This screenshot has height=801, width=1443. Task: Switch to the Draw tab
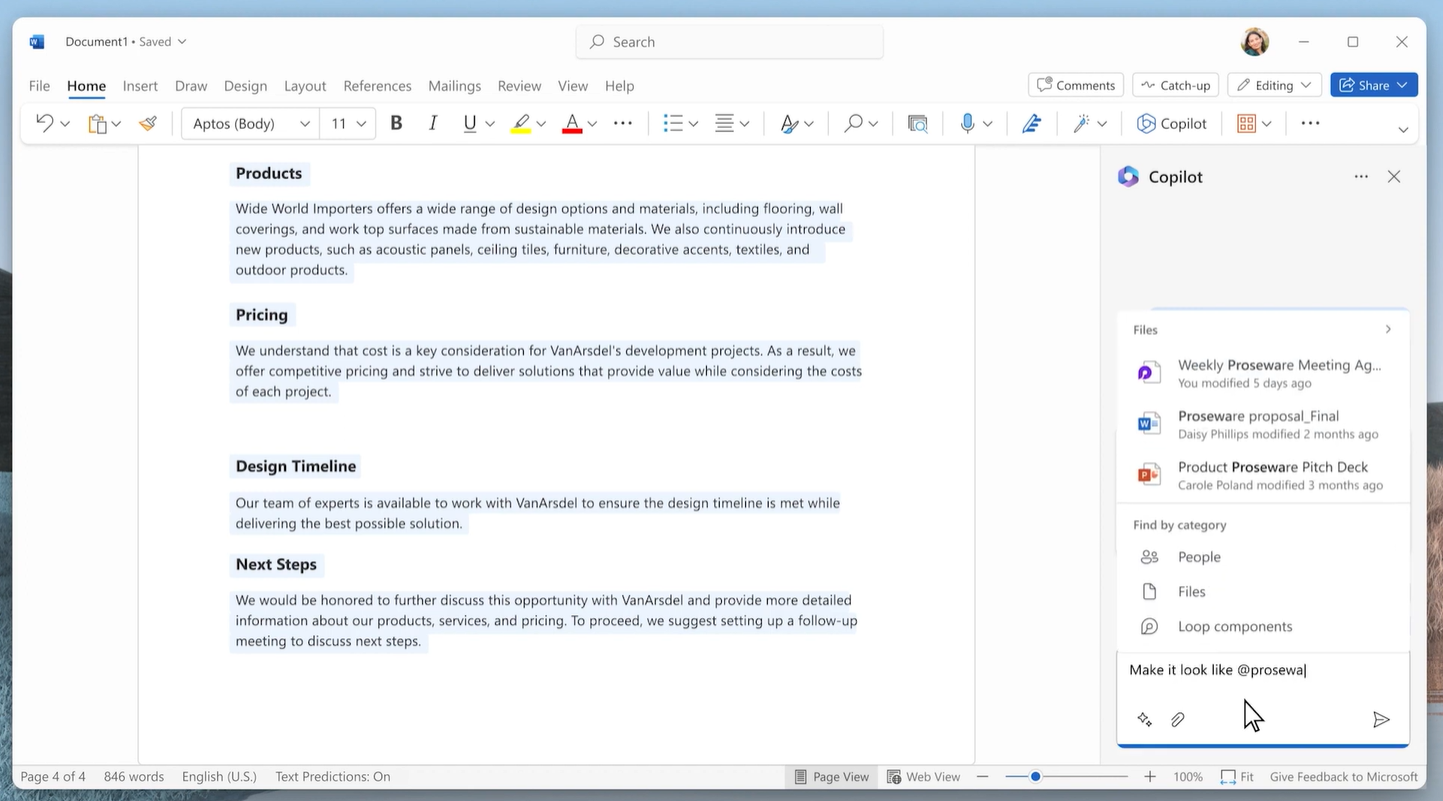pos(191,86)
